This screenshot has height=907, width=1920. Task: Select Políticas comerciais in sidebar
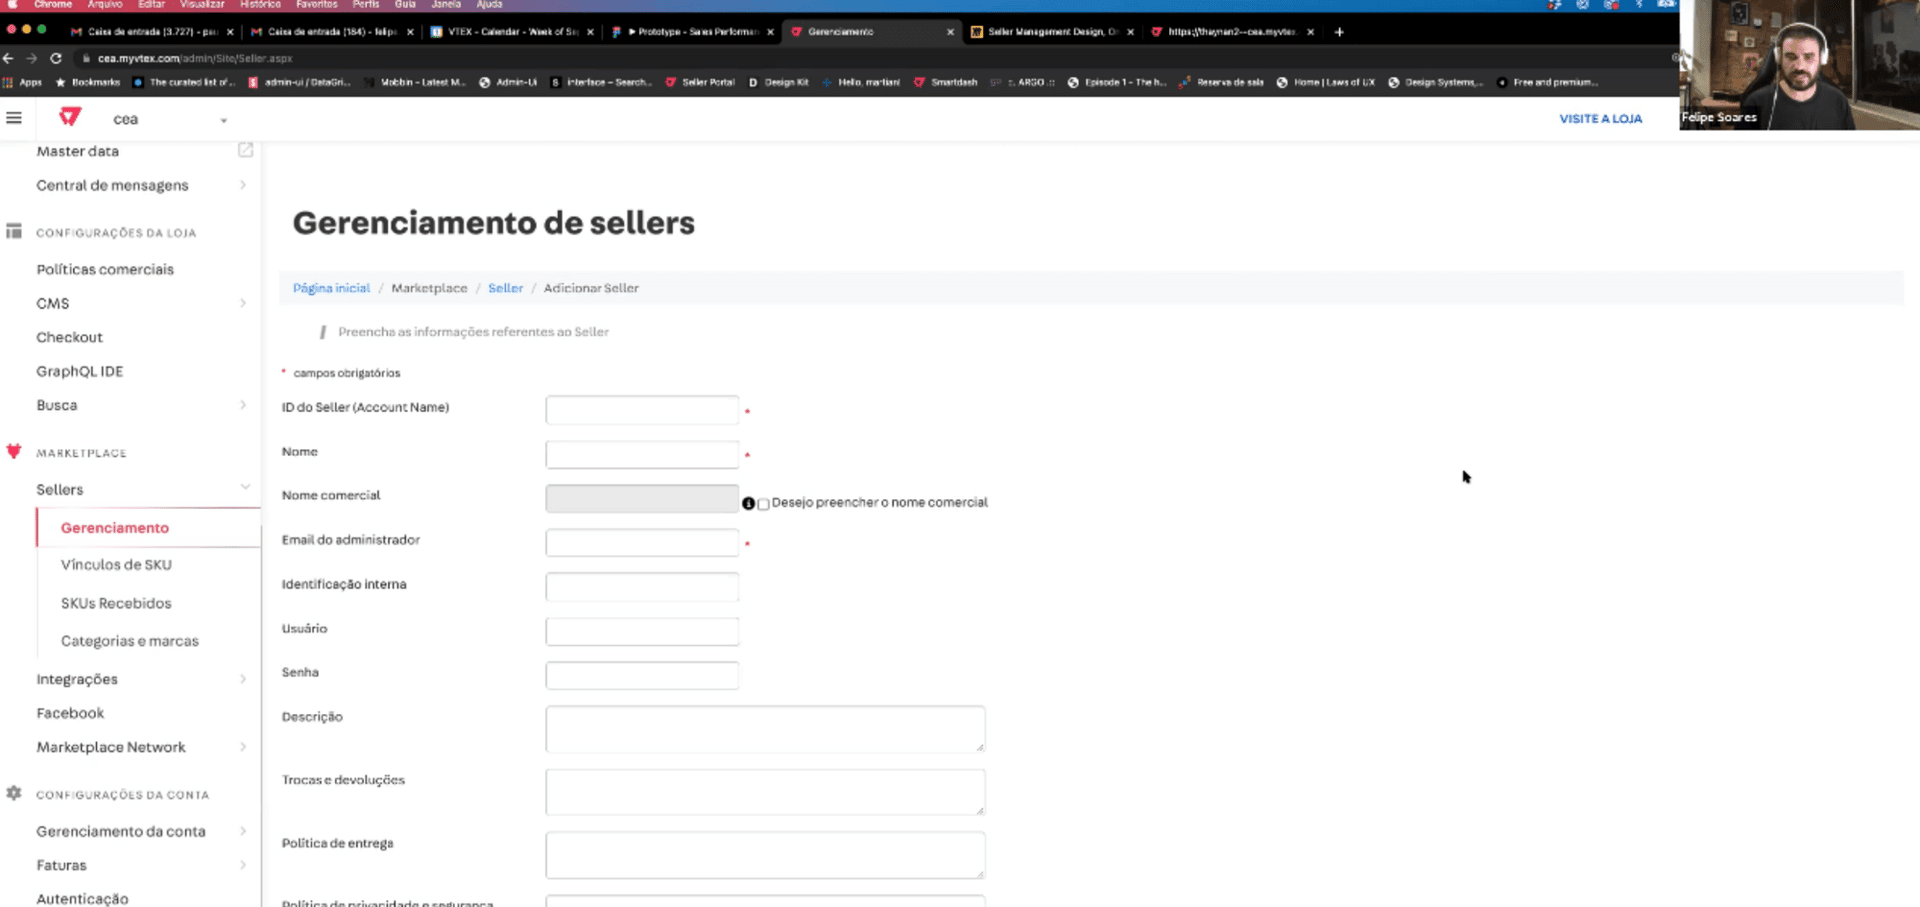point(105,269)
